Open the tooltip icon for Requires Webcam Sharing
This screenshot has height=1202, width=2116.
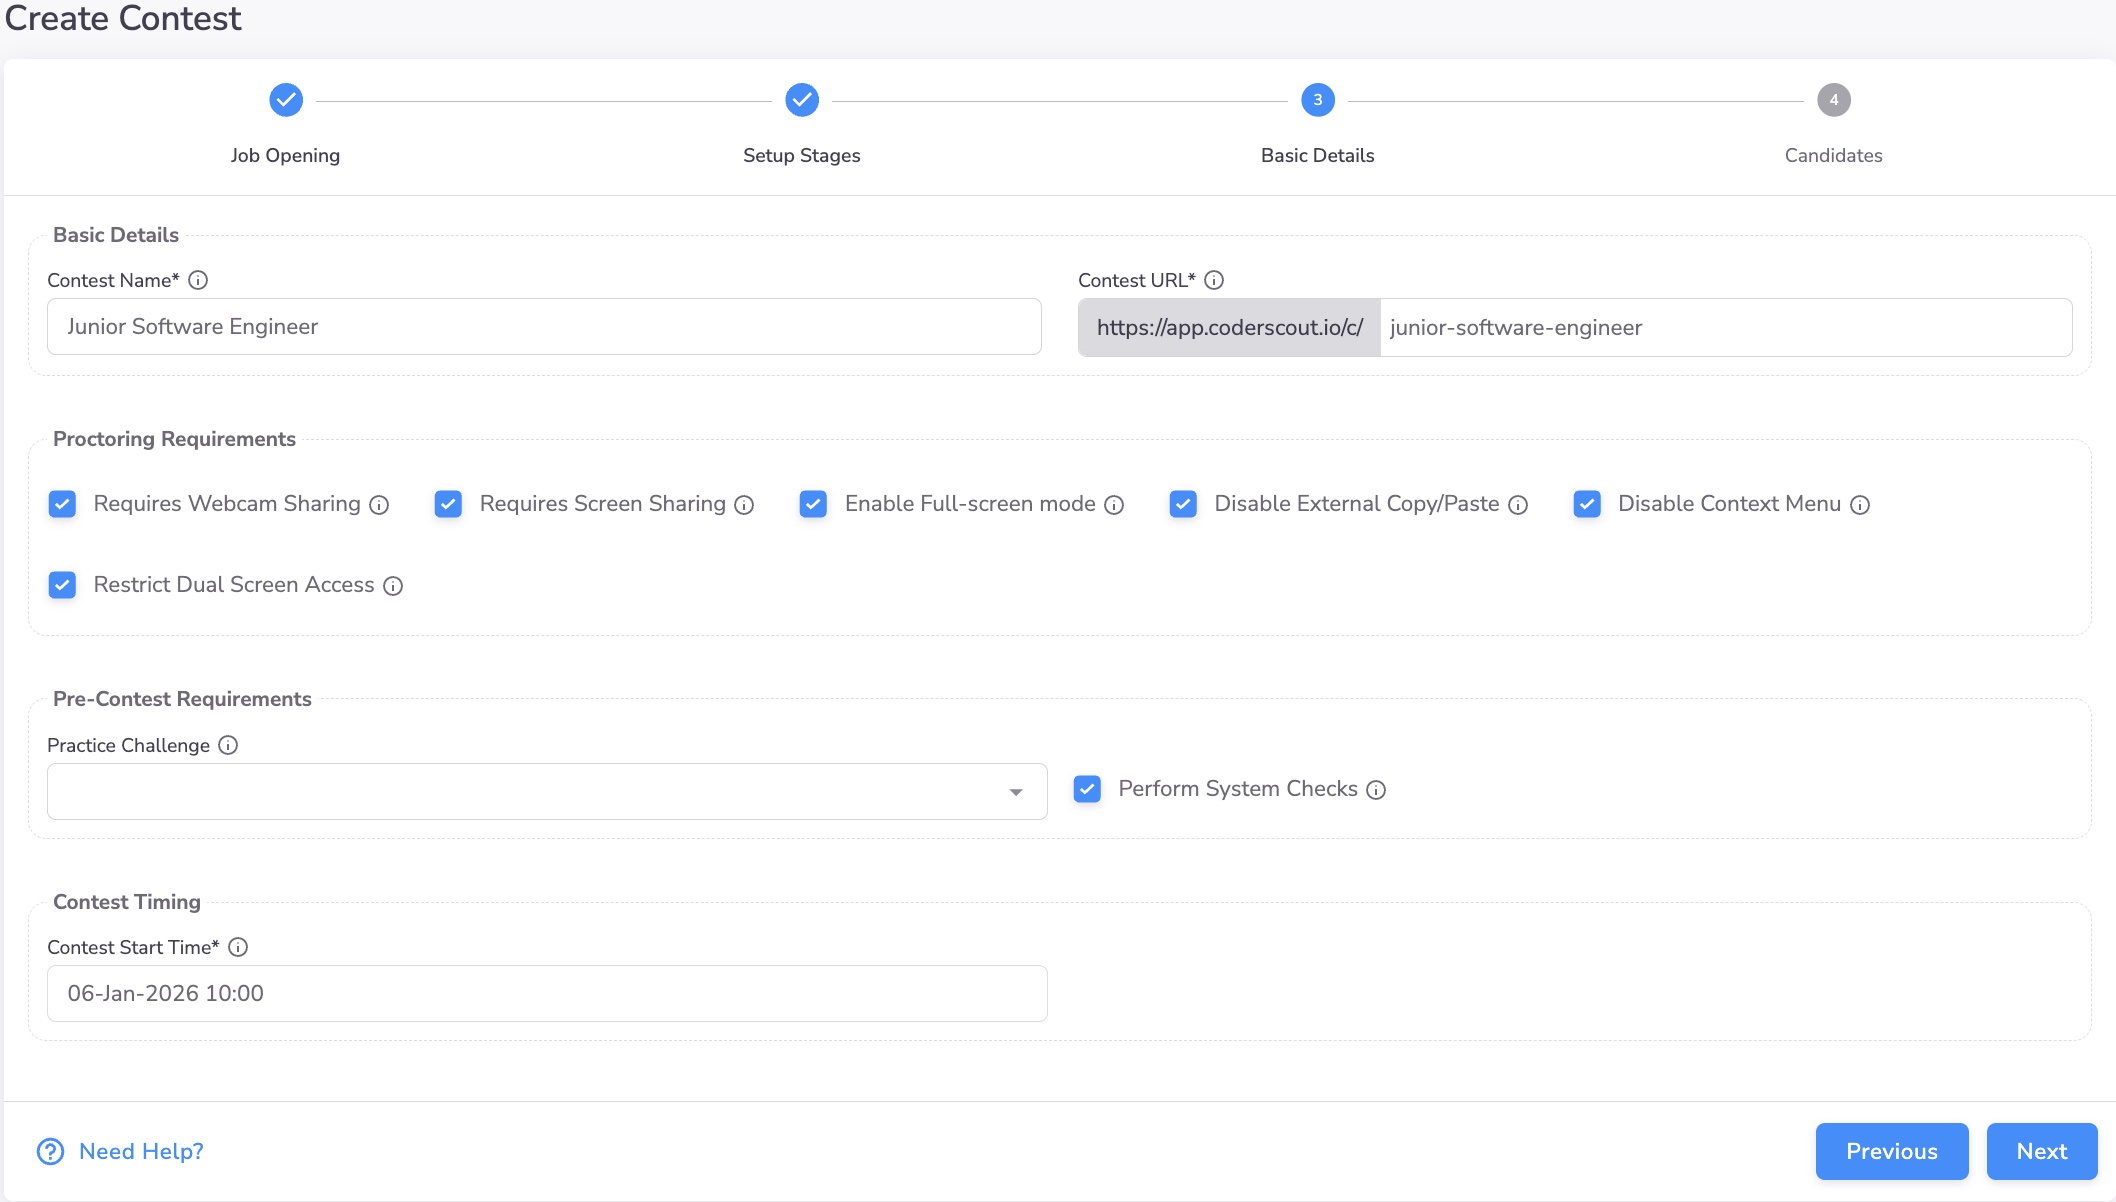tap(378, 505)
